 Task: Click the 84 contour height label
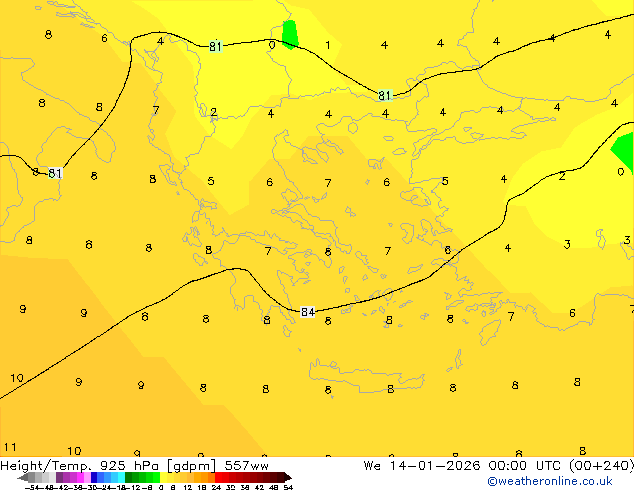click(x=308, y=312)
